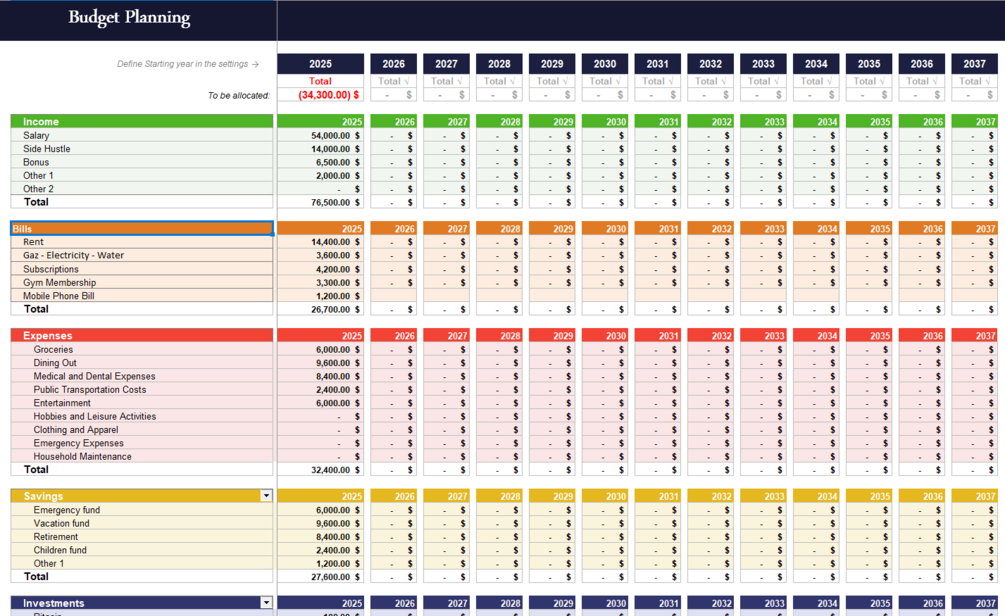Click the red 2035 header in Expenses row
Viewport: 1005px width, 616px height.
coord(868,335)
